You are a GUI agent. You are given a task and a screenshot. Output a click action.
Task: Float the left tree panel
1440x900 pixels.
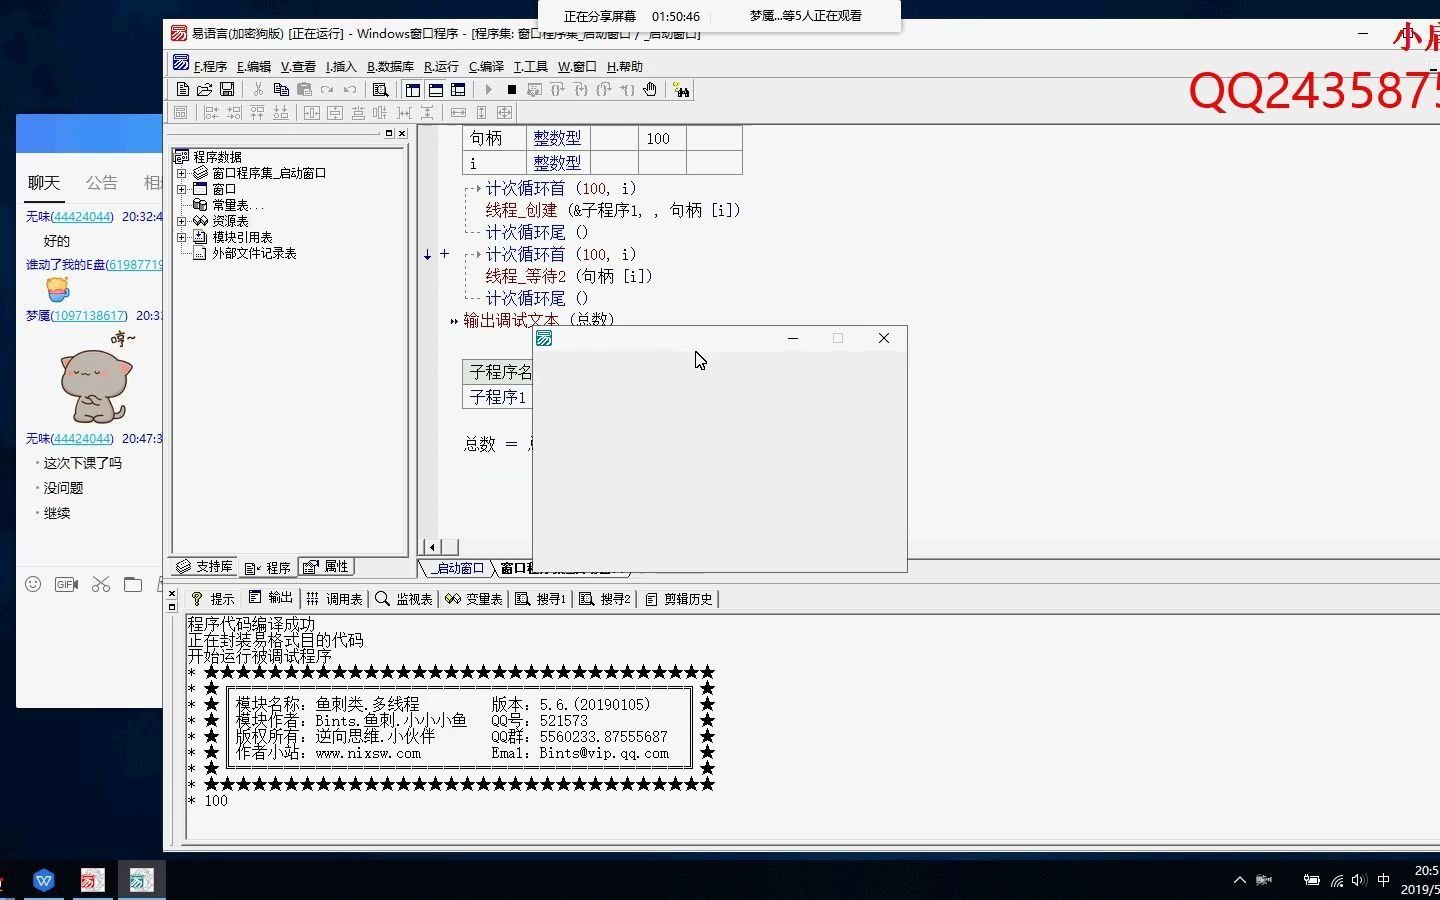389,133
